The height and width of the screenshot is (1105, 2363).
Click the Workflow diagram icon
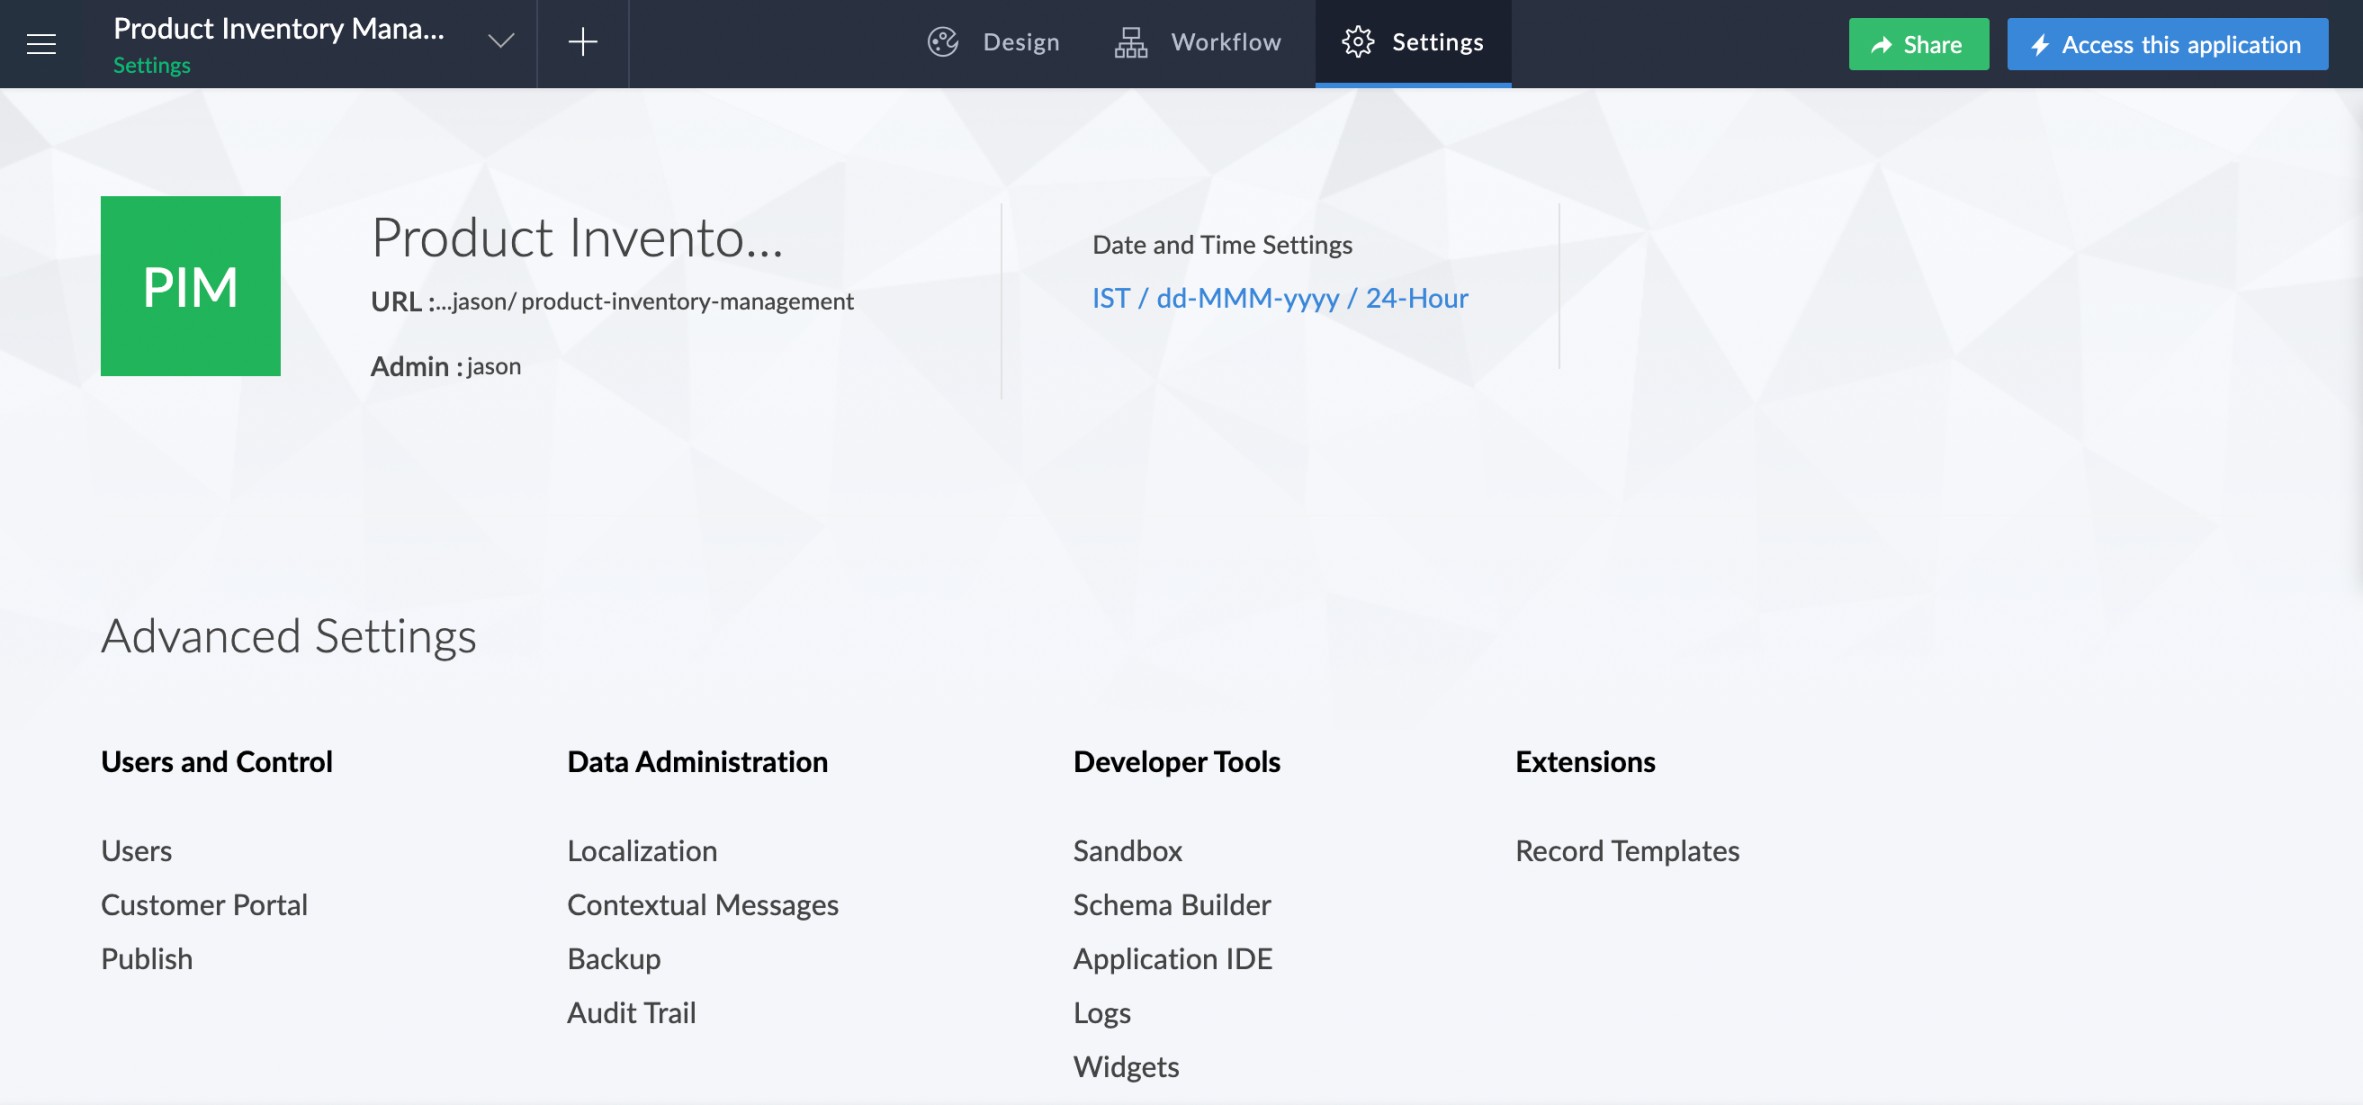pos(1131,42)
